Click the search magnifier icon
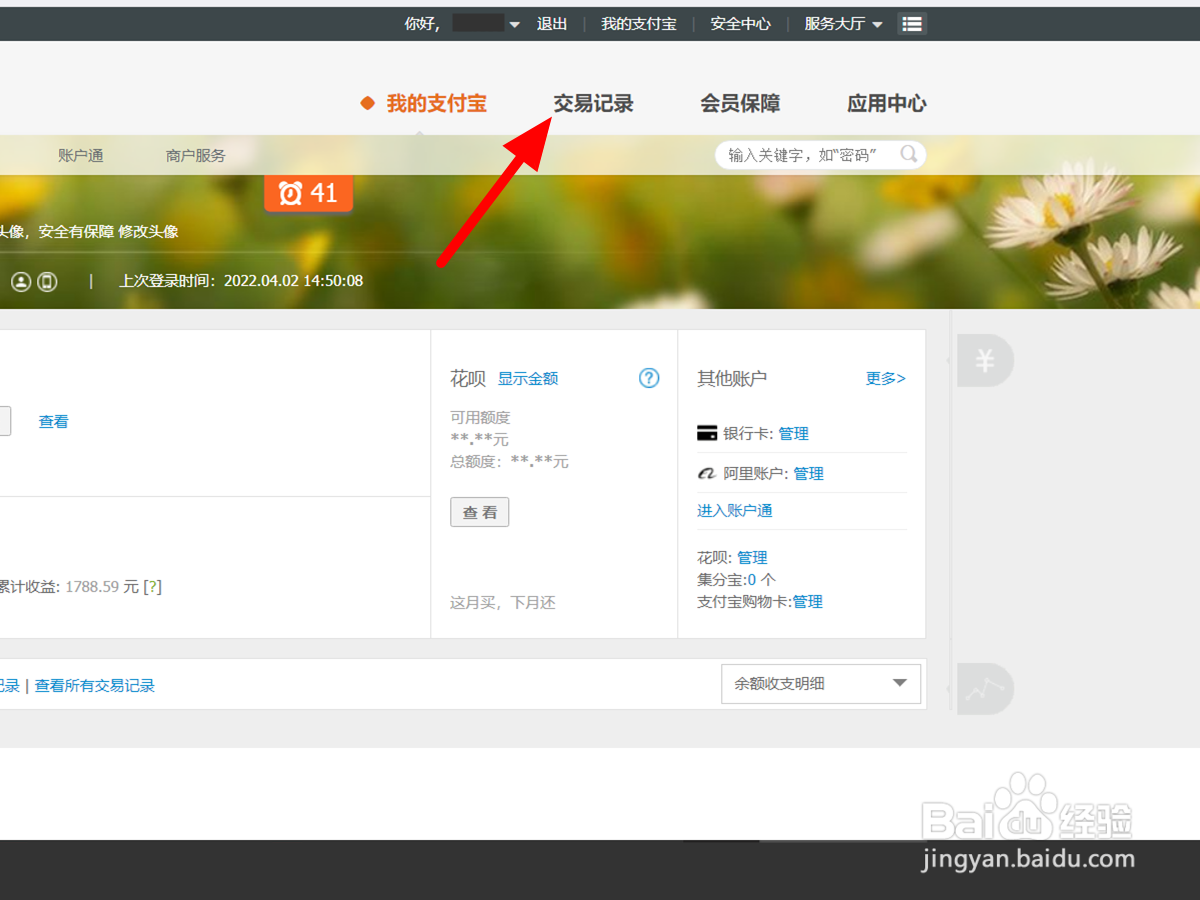The image size is (1200, 900). pos(908,155)
